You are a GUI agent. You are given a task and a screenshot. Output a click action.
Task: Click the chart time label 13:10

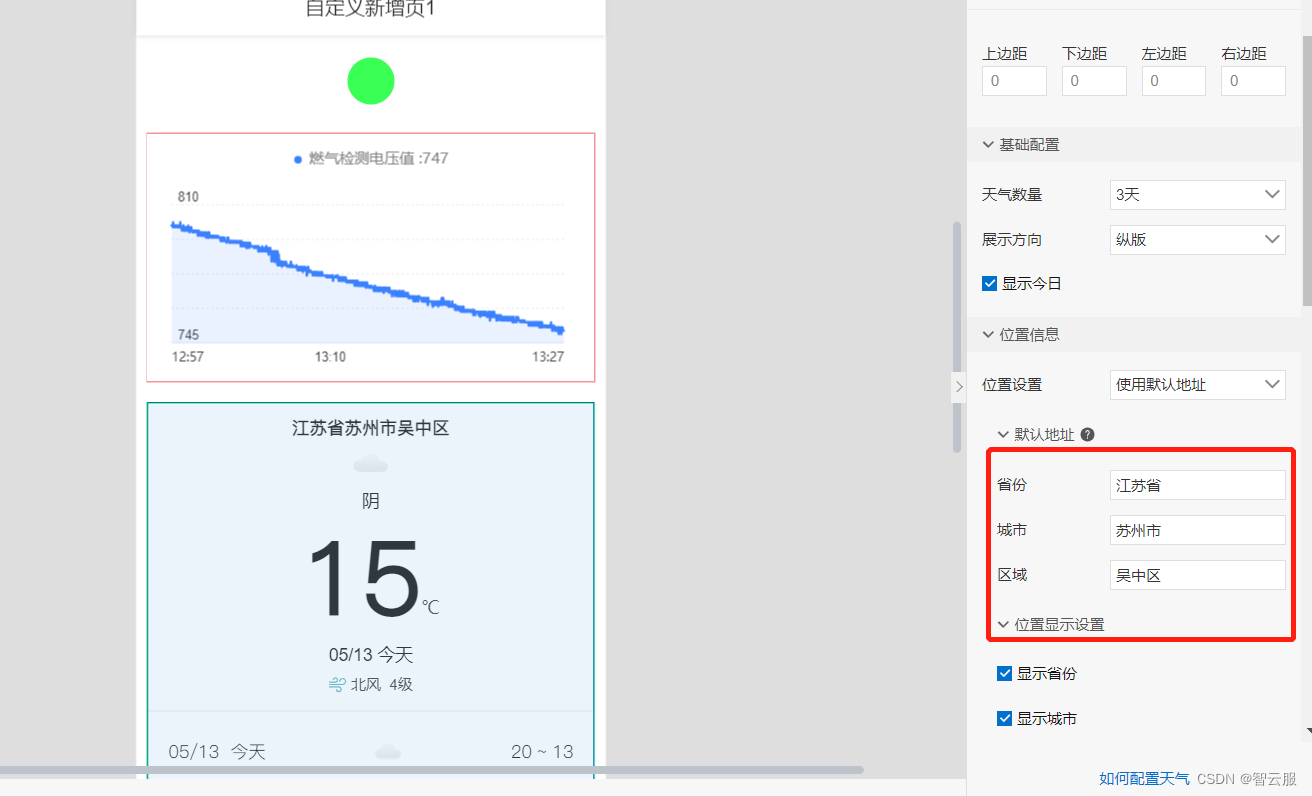point(330,357)
